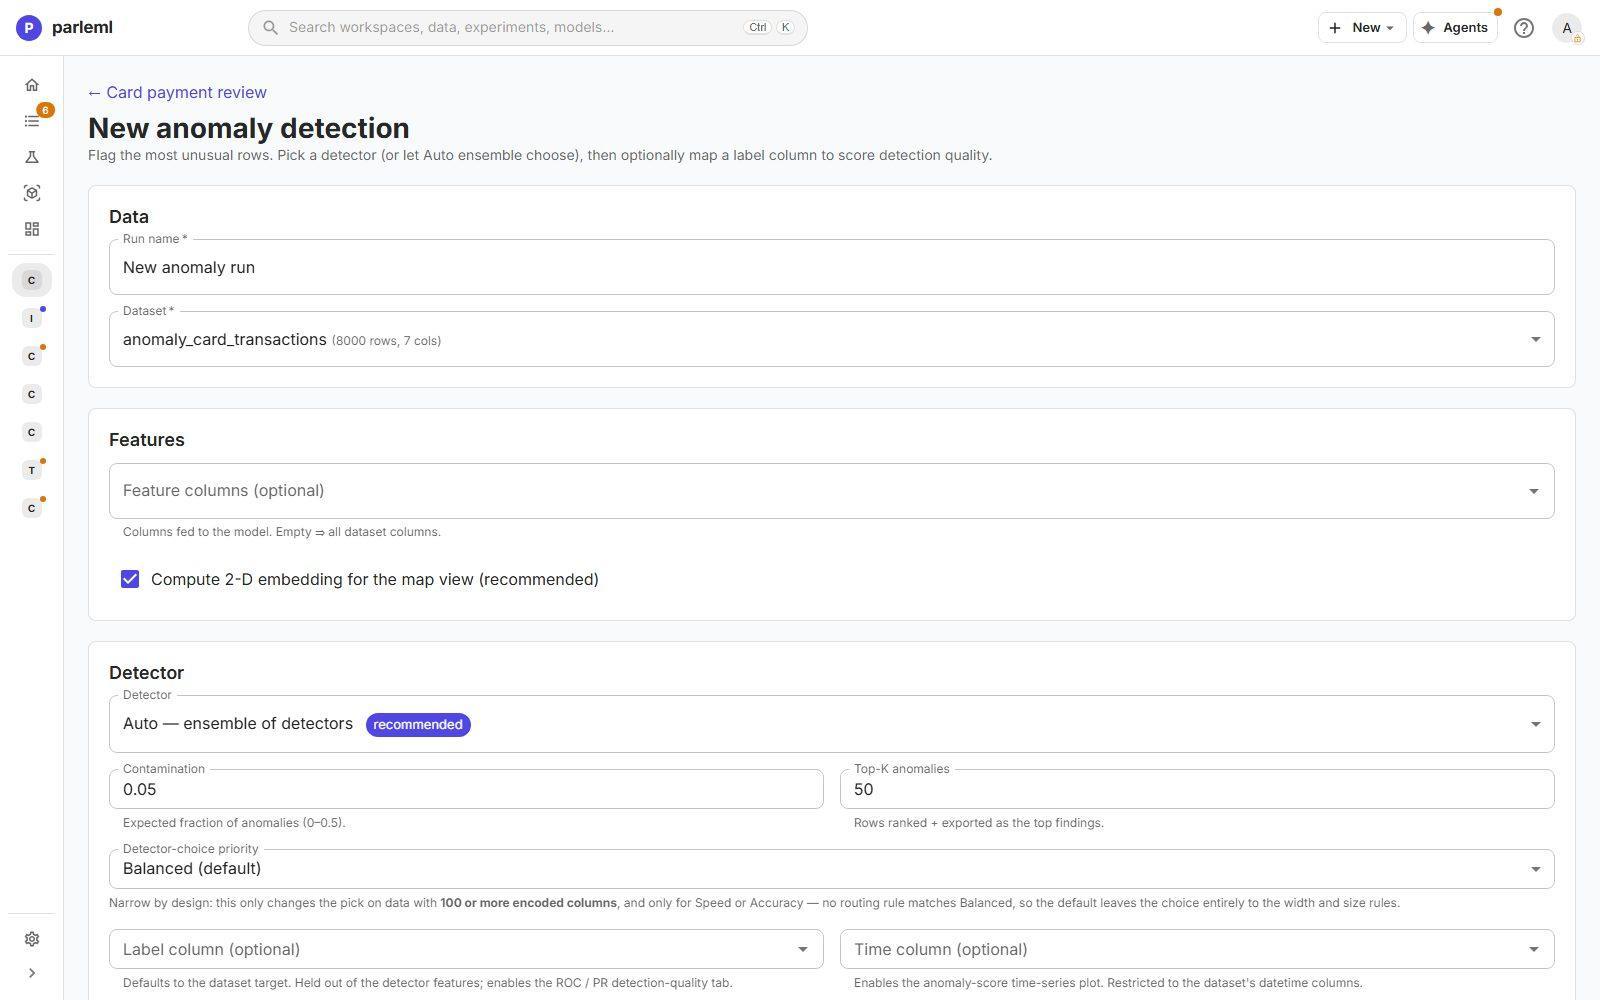Open the New dropdown menu
This screenshot has width=1600, height=1000.
[1362, 27]
